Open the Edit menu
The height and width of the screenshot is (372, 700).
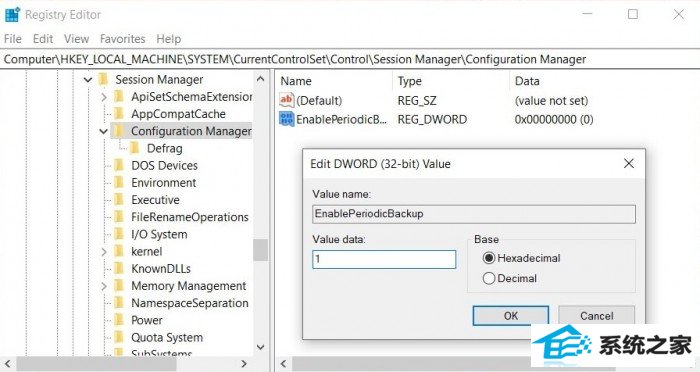pyautogui.click(x=43, y=39)
